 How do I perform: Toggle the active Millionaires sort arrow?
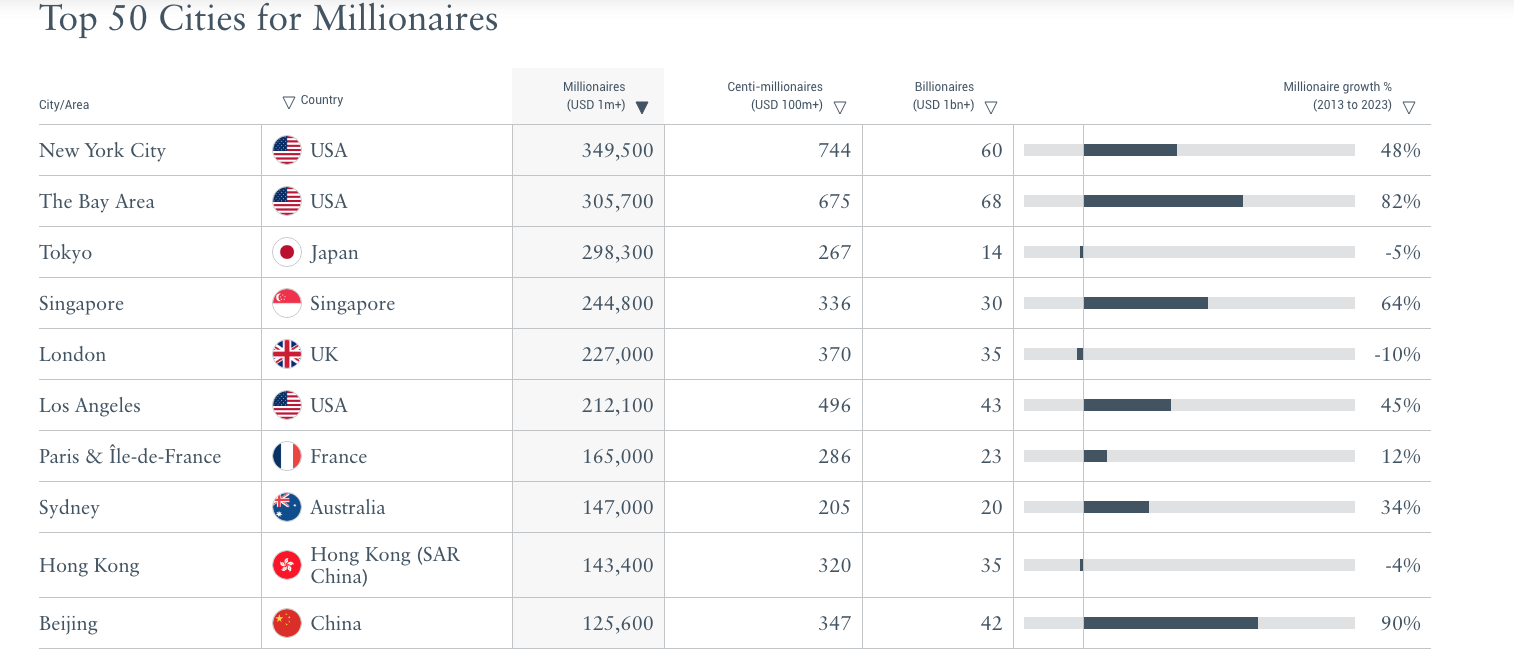pyautogui.click(x=642, y=107)
